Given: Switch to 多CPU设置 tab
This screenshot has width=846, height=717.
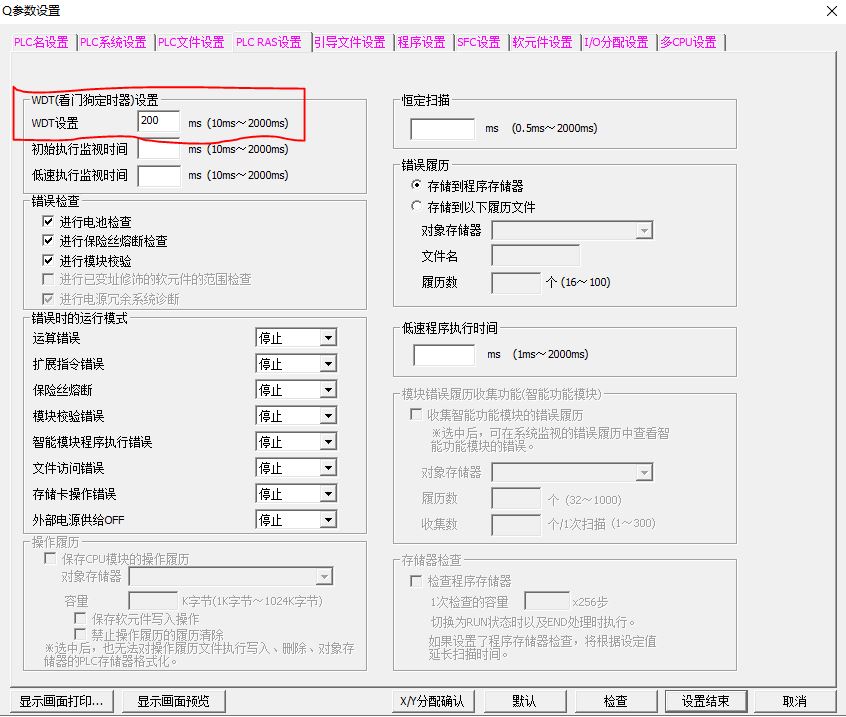Looking at the screenshot, I should coord(688,42).
